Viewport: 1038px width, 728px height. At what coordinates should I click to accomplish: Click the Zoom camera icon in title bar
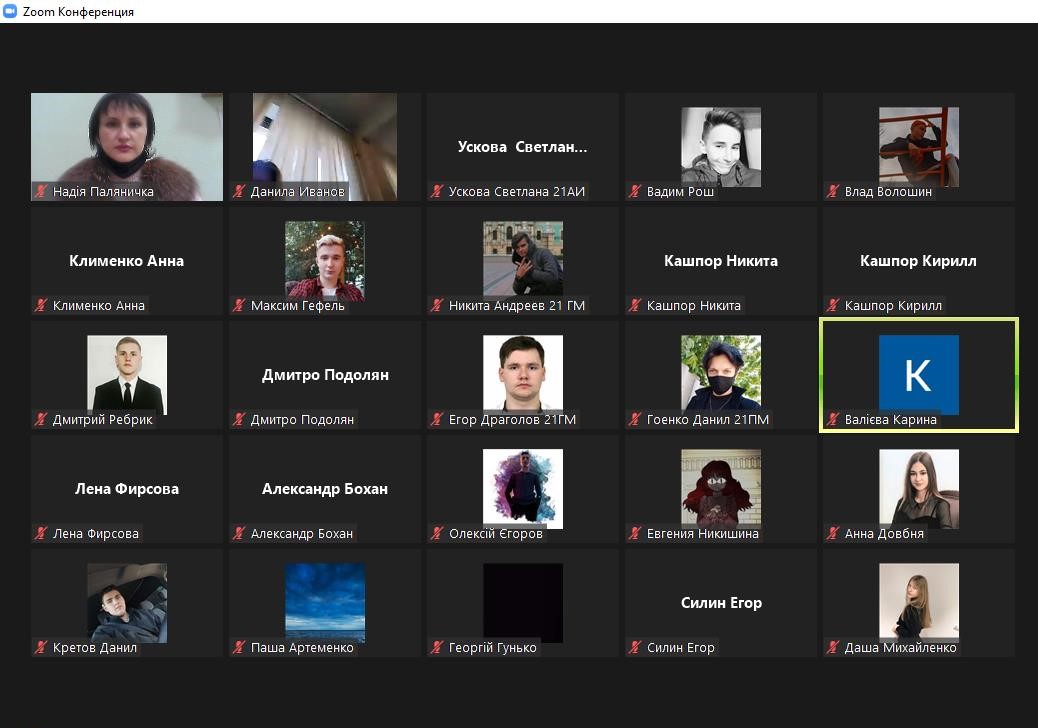click(9, 11)
